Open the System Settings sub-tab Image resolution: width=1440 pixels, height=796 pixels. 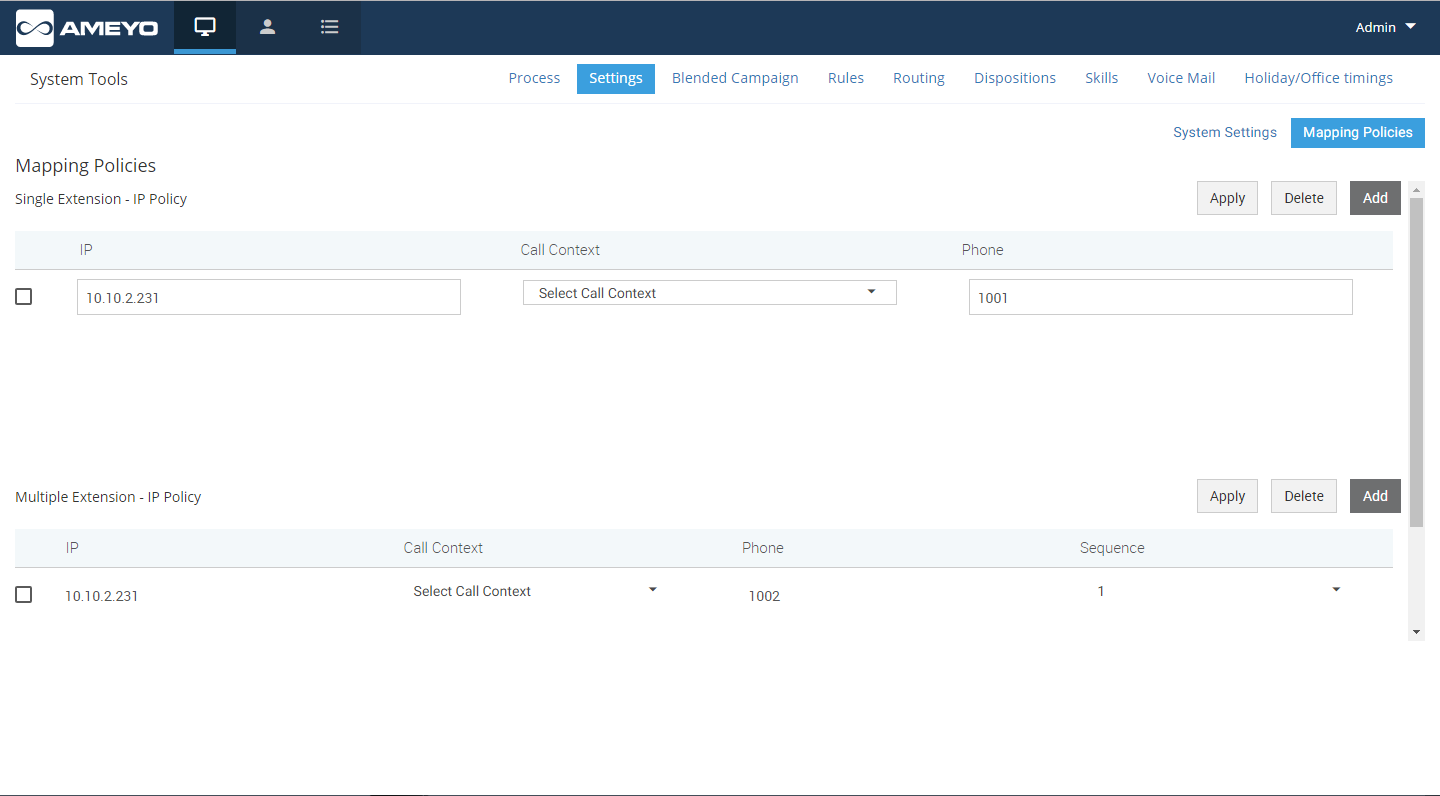[x=1224, y=132]
